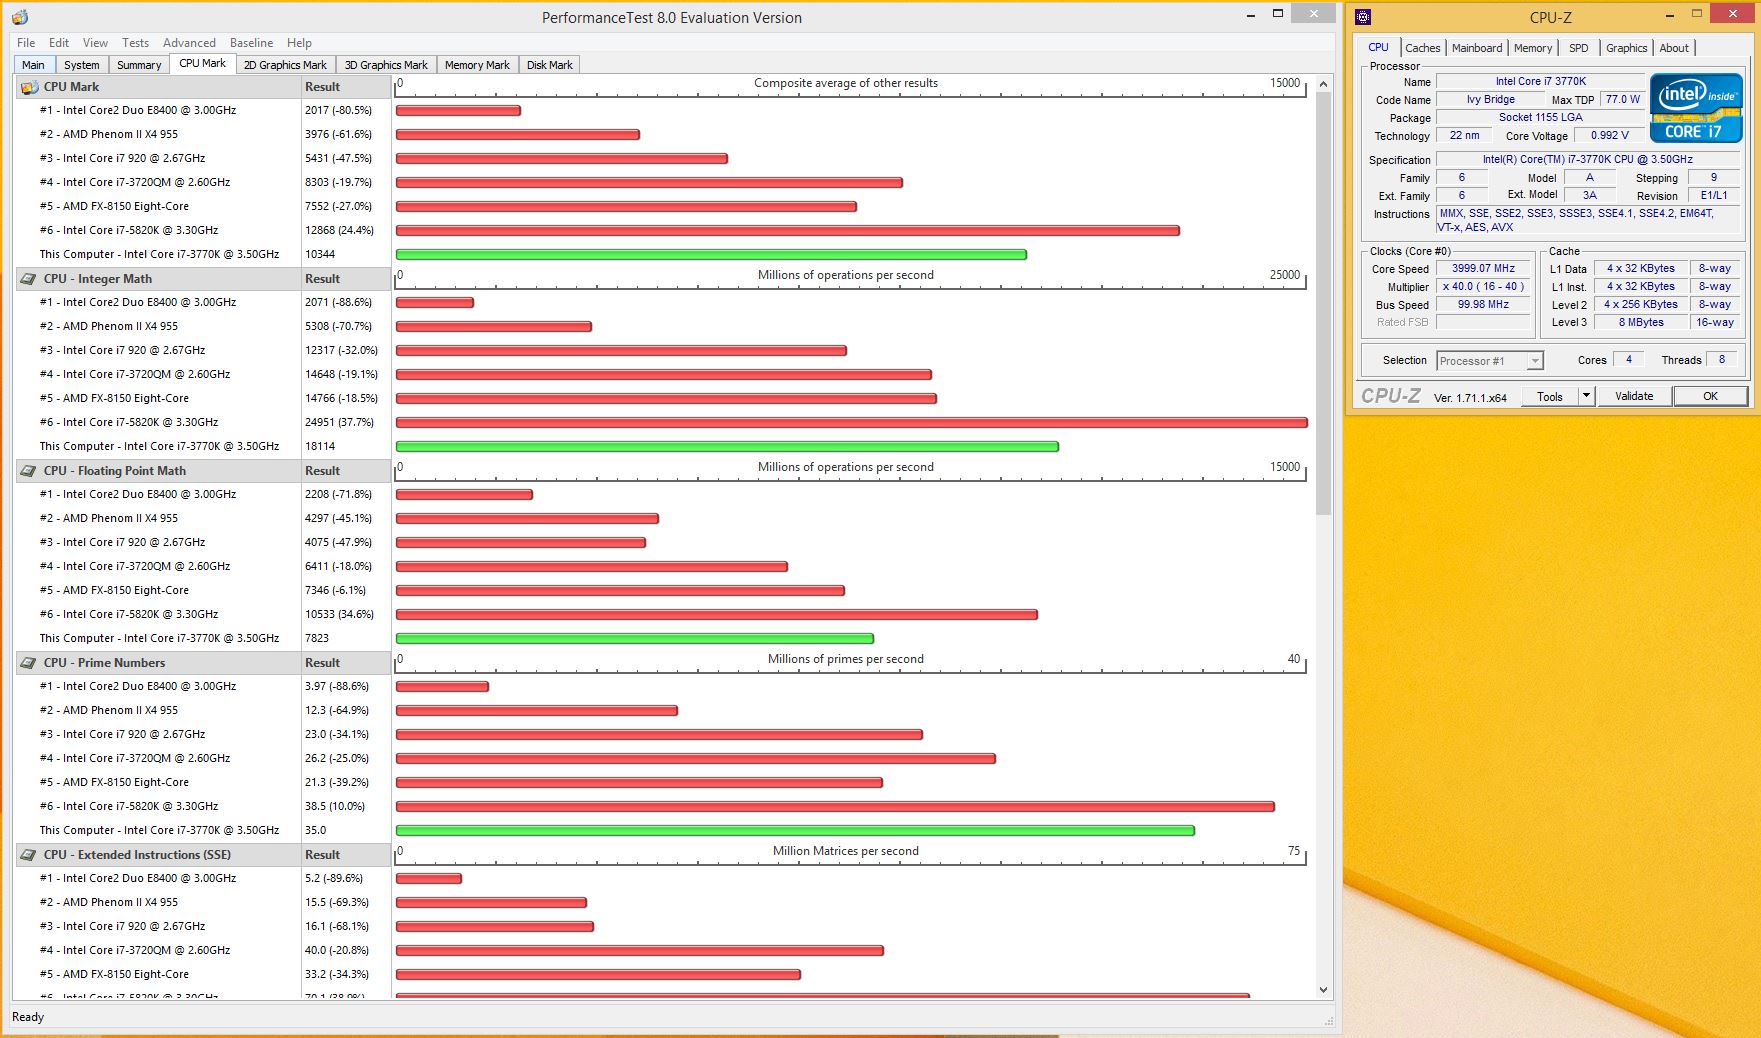This screenshot has width=1761, height=1038.
Task: Open the SPD tab in CPU-Z
Action: coord(1579,48)
